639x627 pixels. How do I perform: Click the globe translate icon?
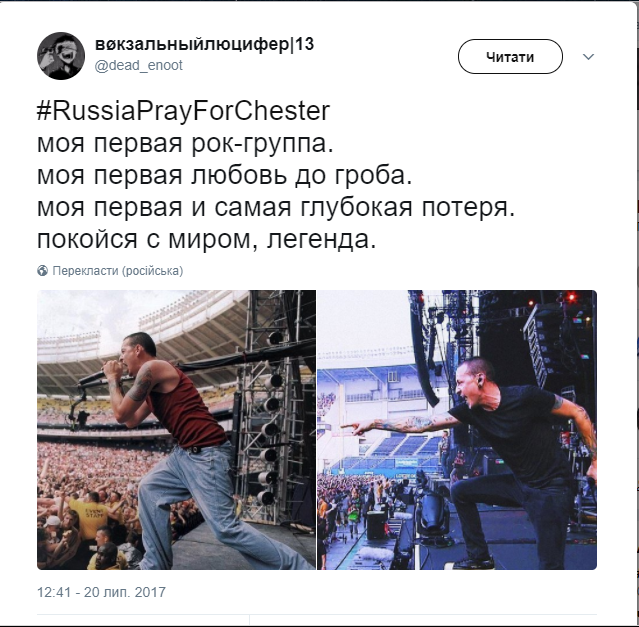[x=42, y=271]
